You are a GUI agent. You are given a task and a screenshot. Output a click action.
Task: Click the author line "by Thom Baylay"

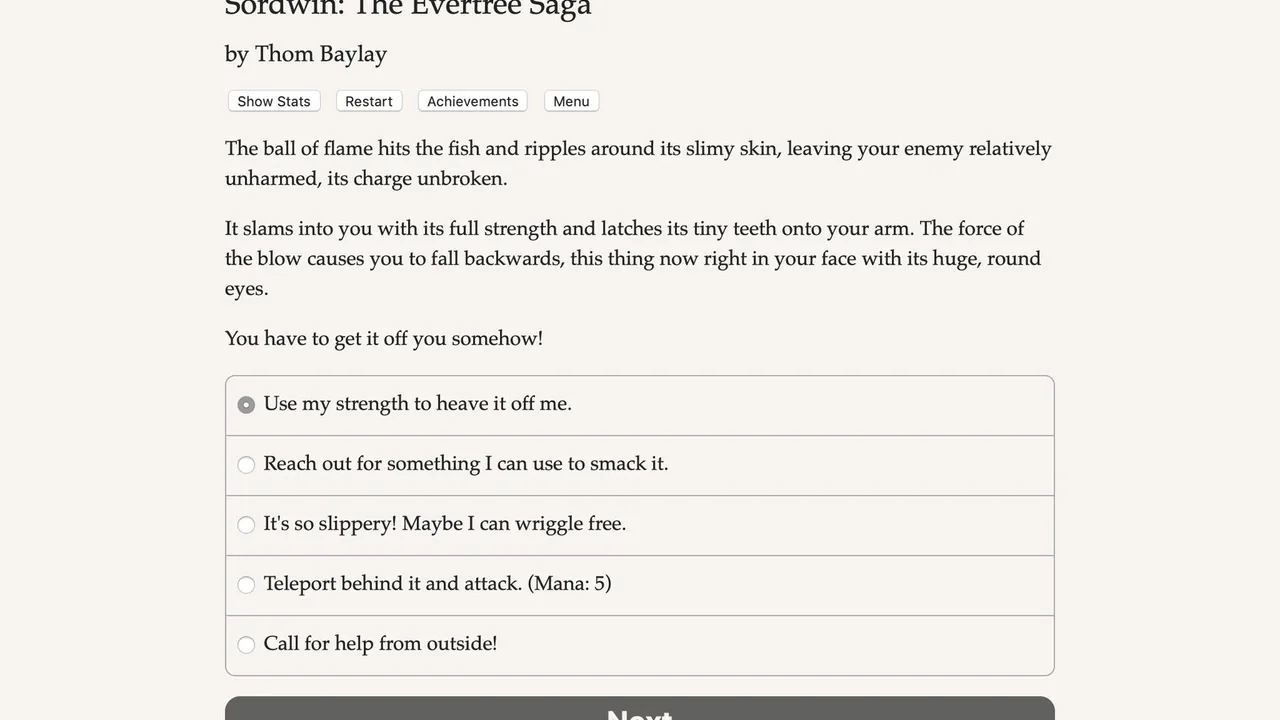coord(306,54)
